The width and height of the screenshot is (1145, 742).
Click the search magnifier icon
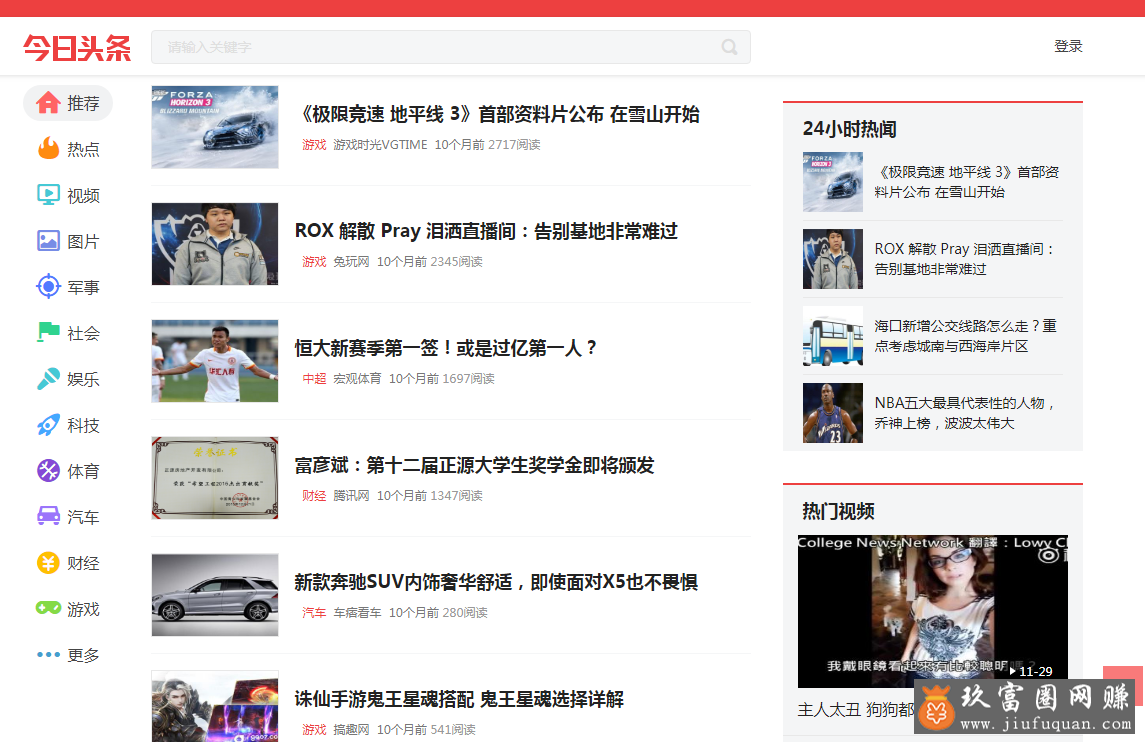click(x=729, y=47)
